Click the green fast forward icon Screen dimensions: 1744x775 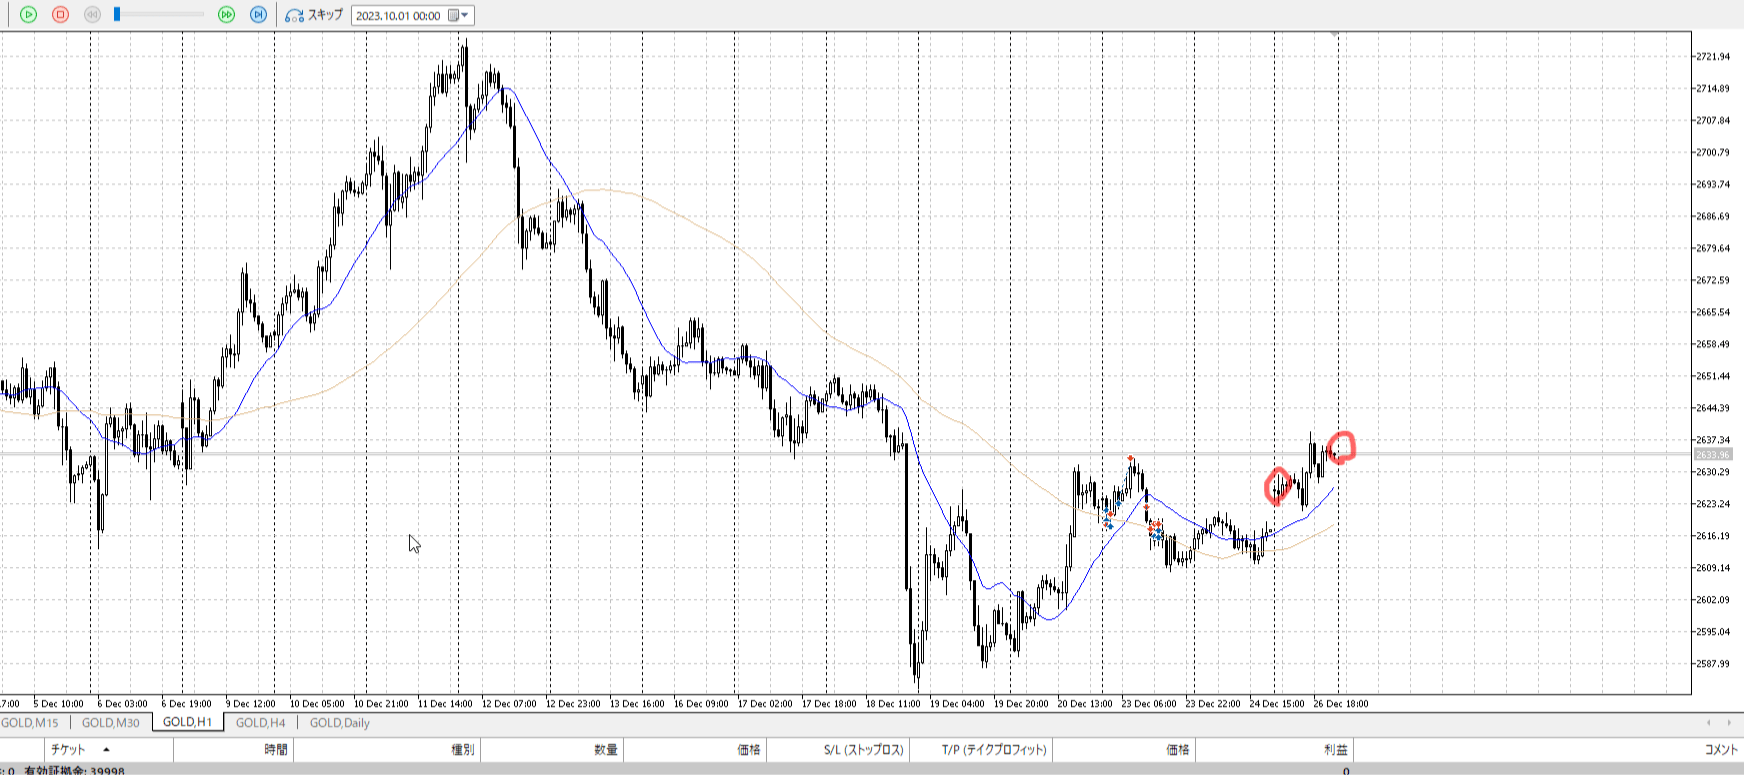pos(227,15)
